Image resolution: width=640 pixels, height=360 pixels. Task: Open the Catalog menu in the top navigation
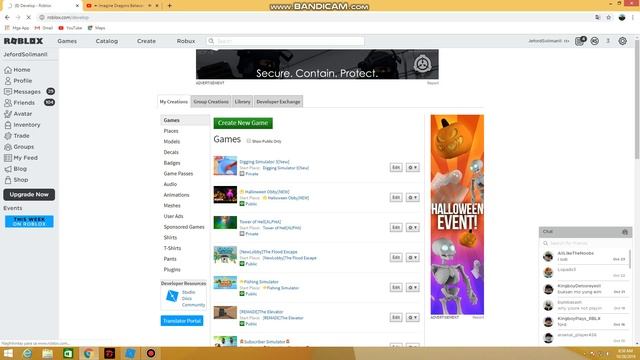pyautogui.click(x=107, y=41)
